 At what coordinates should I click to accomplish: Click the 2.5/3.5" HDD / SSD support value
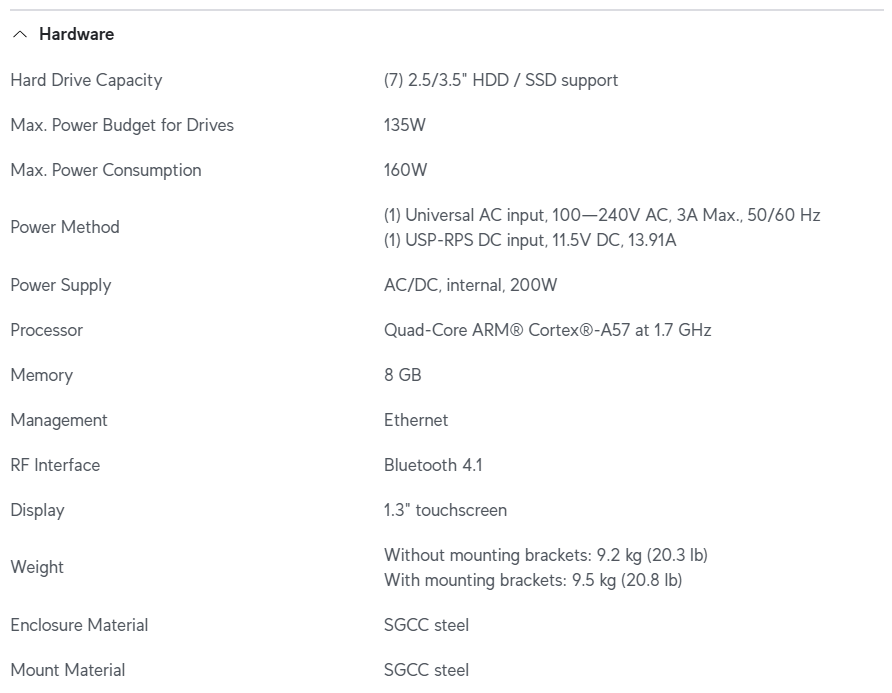(x=500, y=80)
